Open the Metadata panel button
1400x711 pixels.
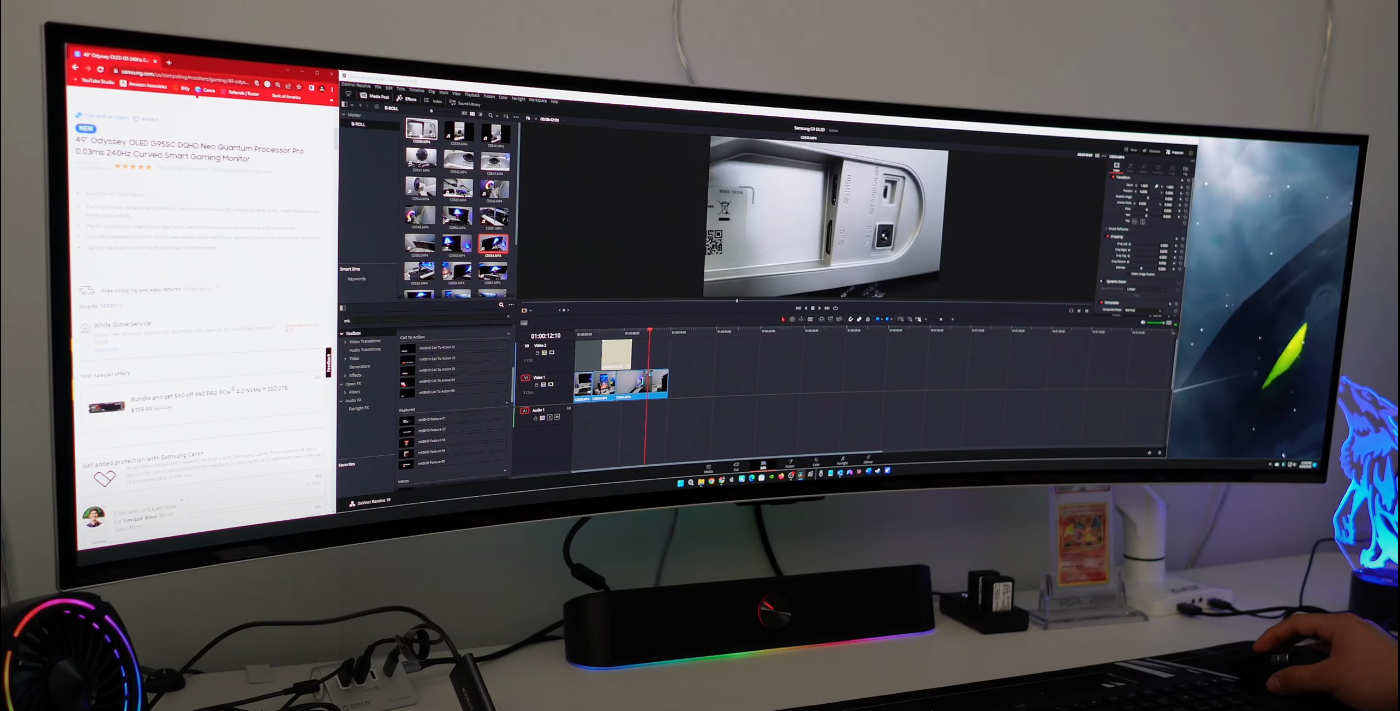tap(1150, 151)
